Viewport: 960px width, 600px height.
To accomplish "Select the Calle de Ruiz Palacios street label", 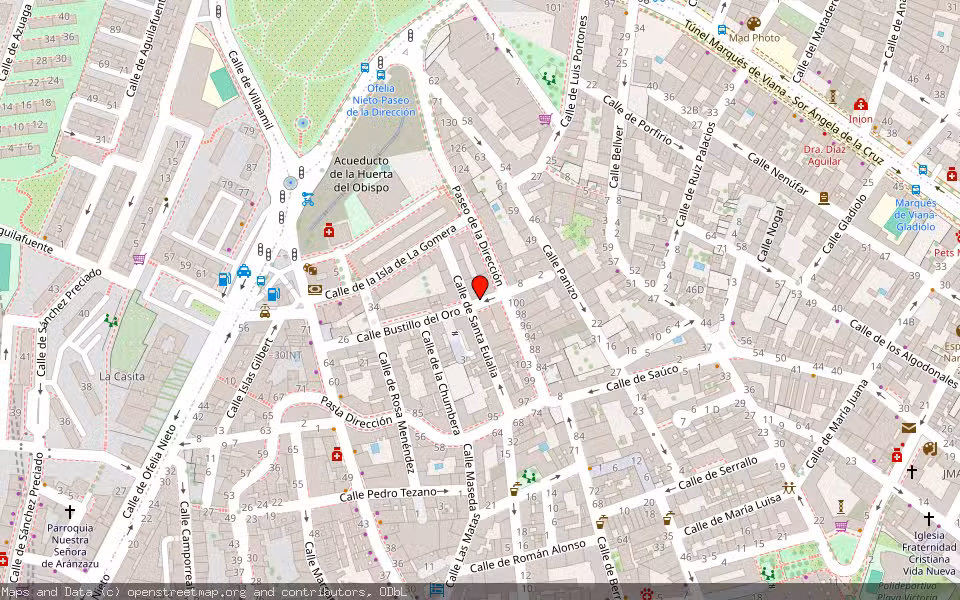I will coord(696,174).
